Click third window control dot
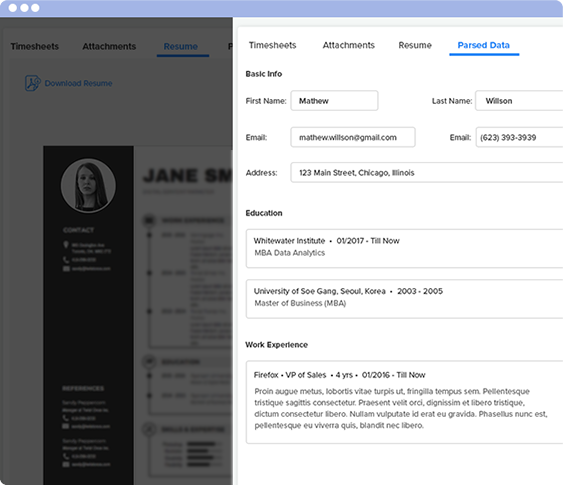 (35, 8)
